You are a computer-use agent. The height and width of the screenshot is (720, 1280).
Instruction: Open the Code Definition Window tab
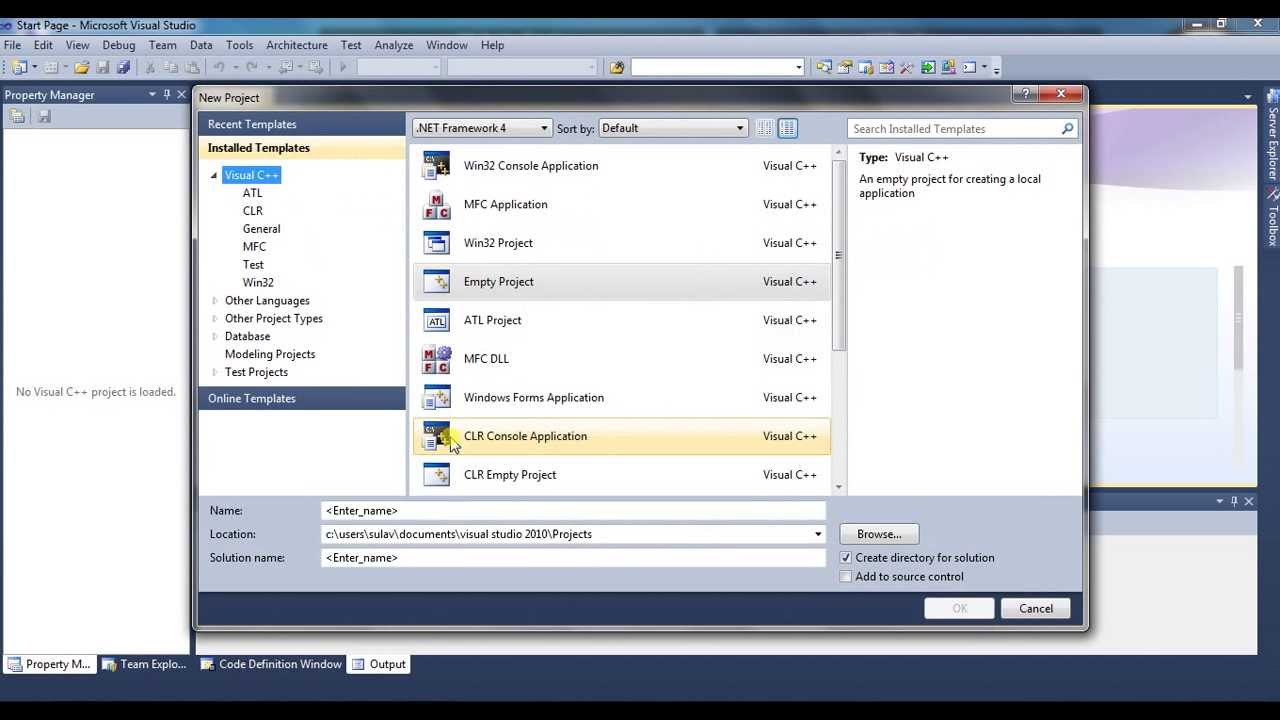click(271, 664)
